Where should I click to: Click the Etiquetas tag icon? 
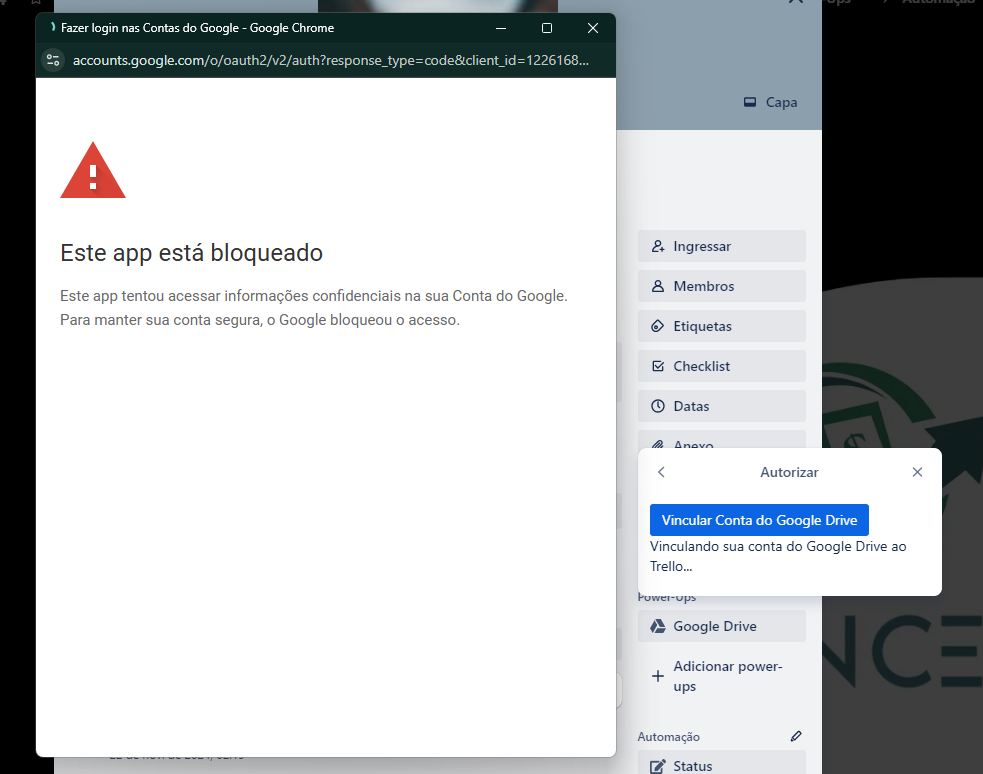point(658,326)
